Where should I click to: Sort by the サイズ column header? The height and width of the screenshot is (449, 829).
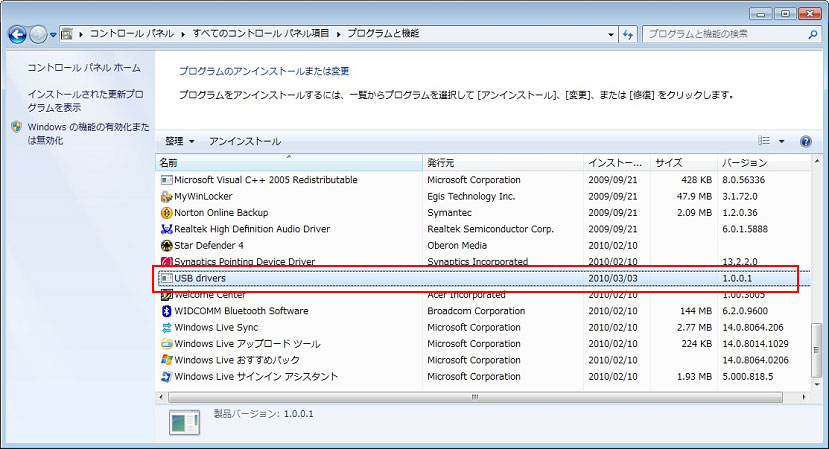pyautogui.click(x=684, y=163)
